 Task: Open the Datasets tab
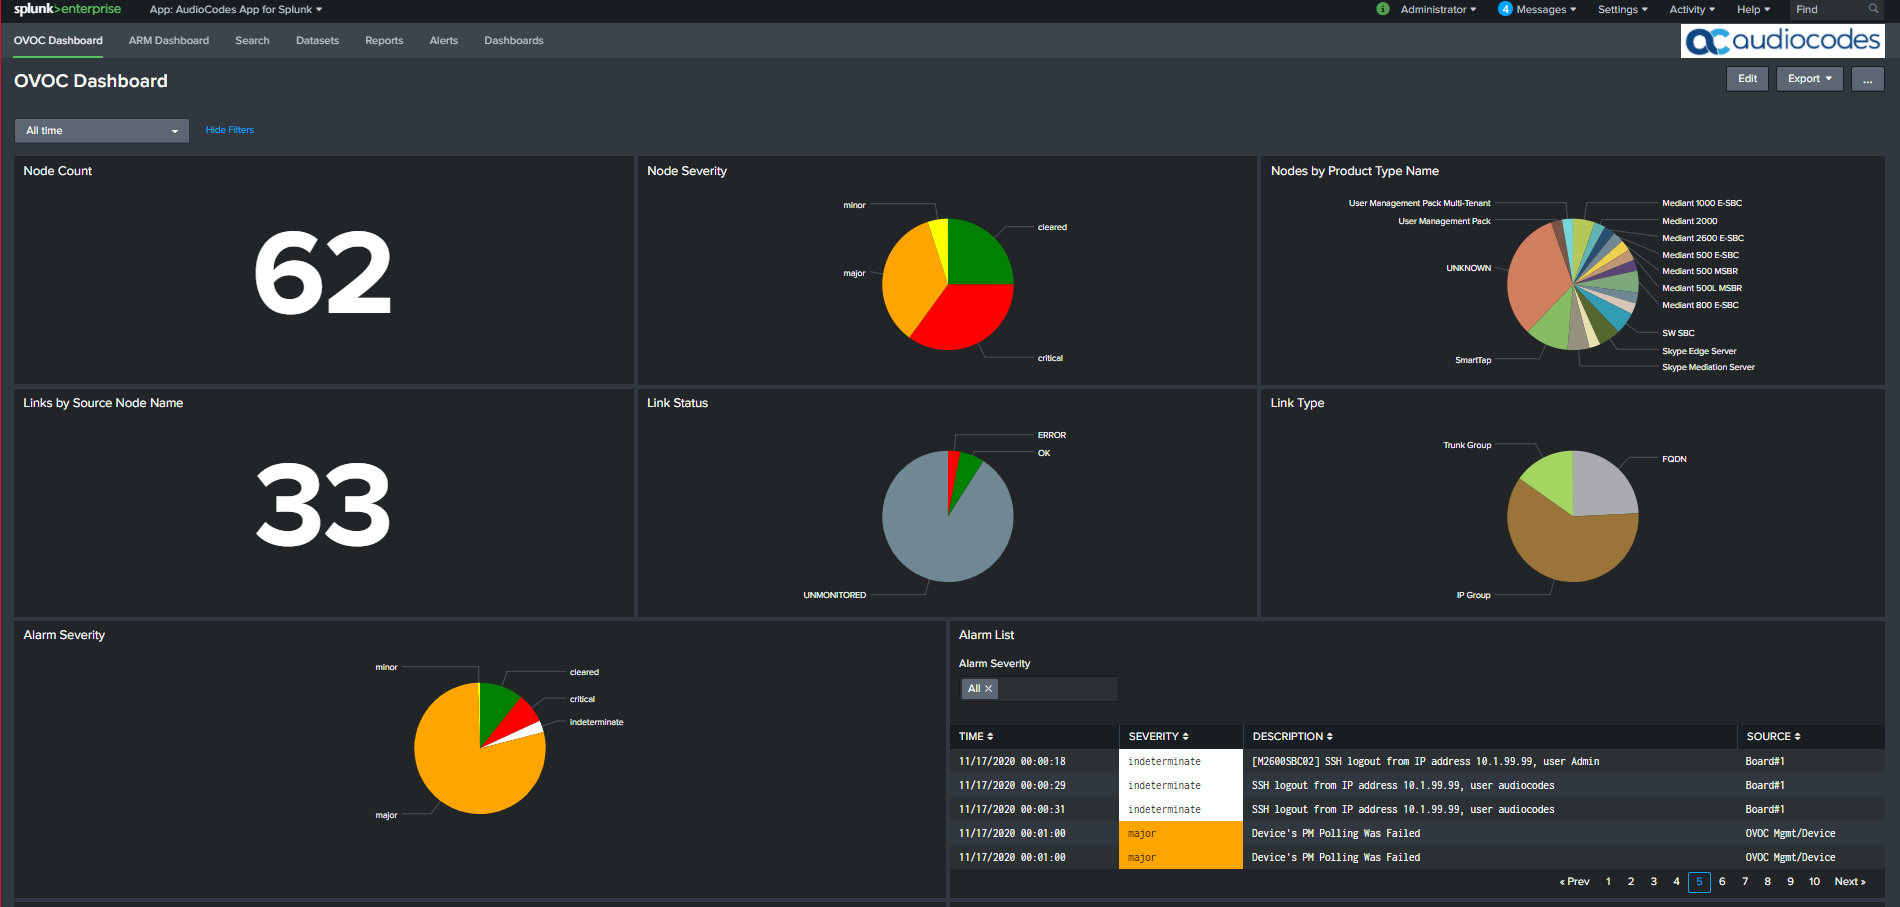[x=317, y=41]
